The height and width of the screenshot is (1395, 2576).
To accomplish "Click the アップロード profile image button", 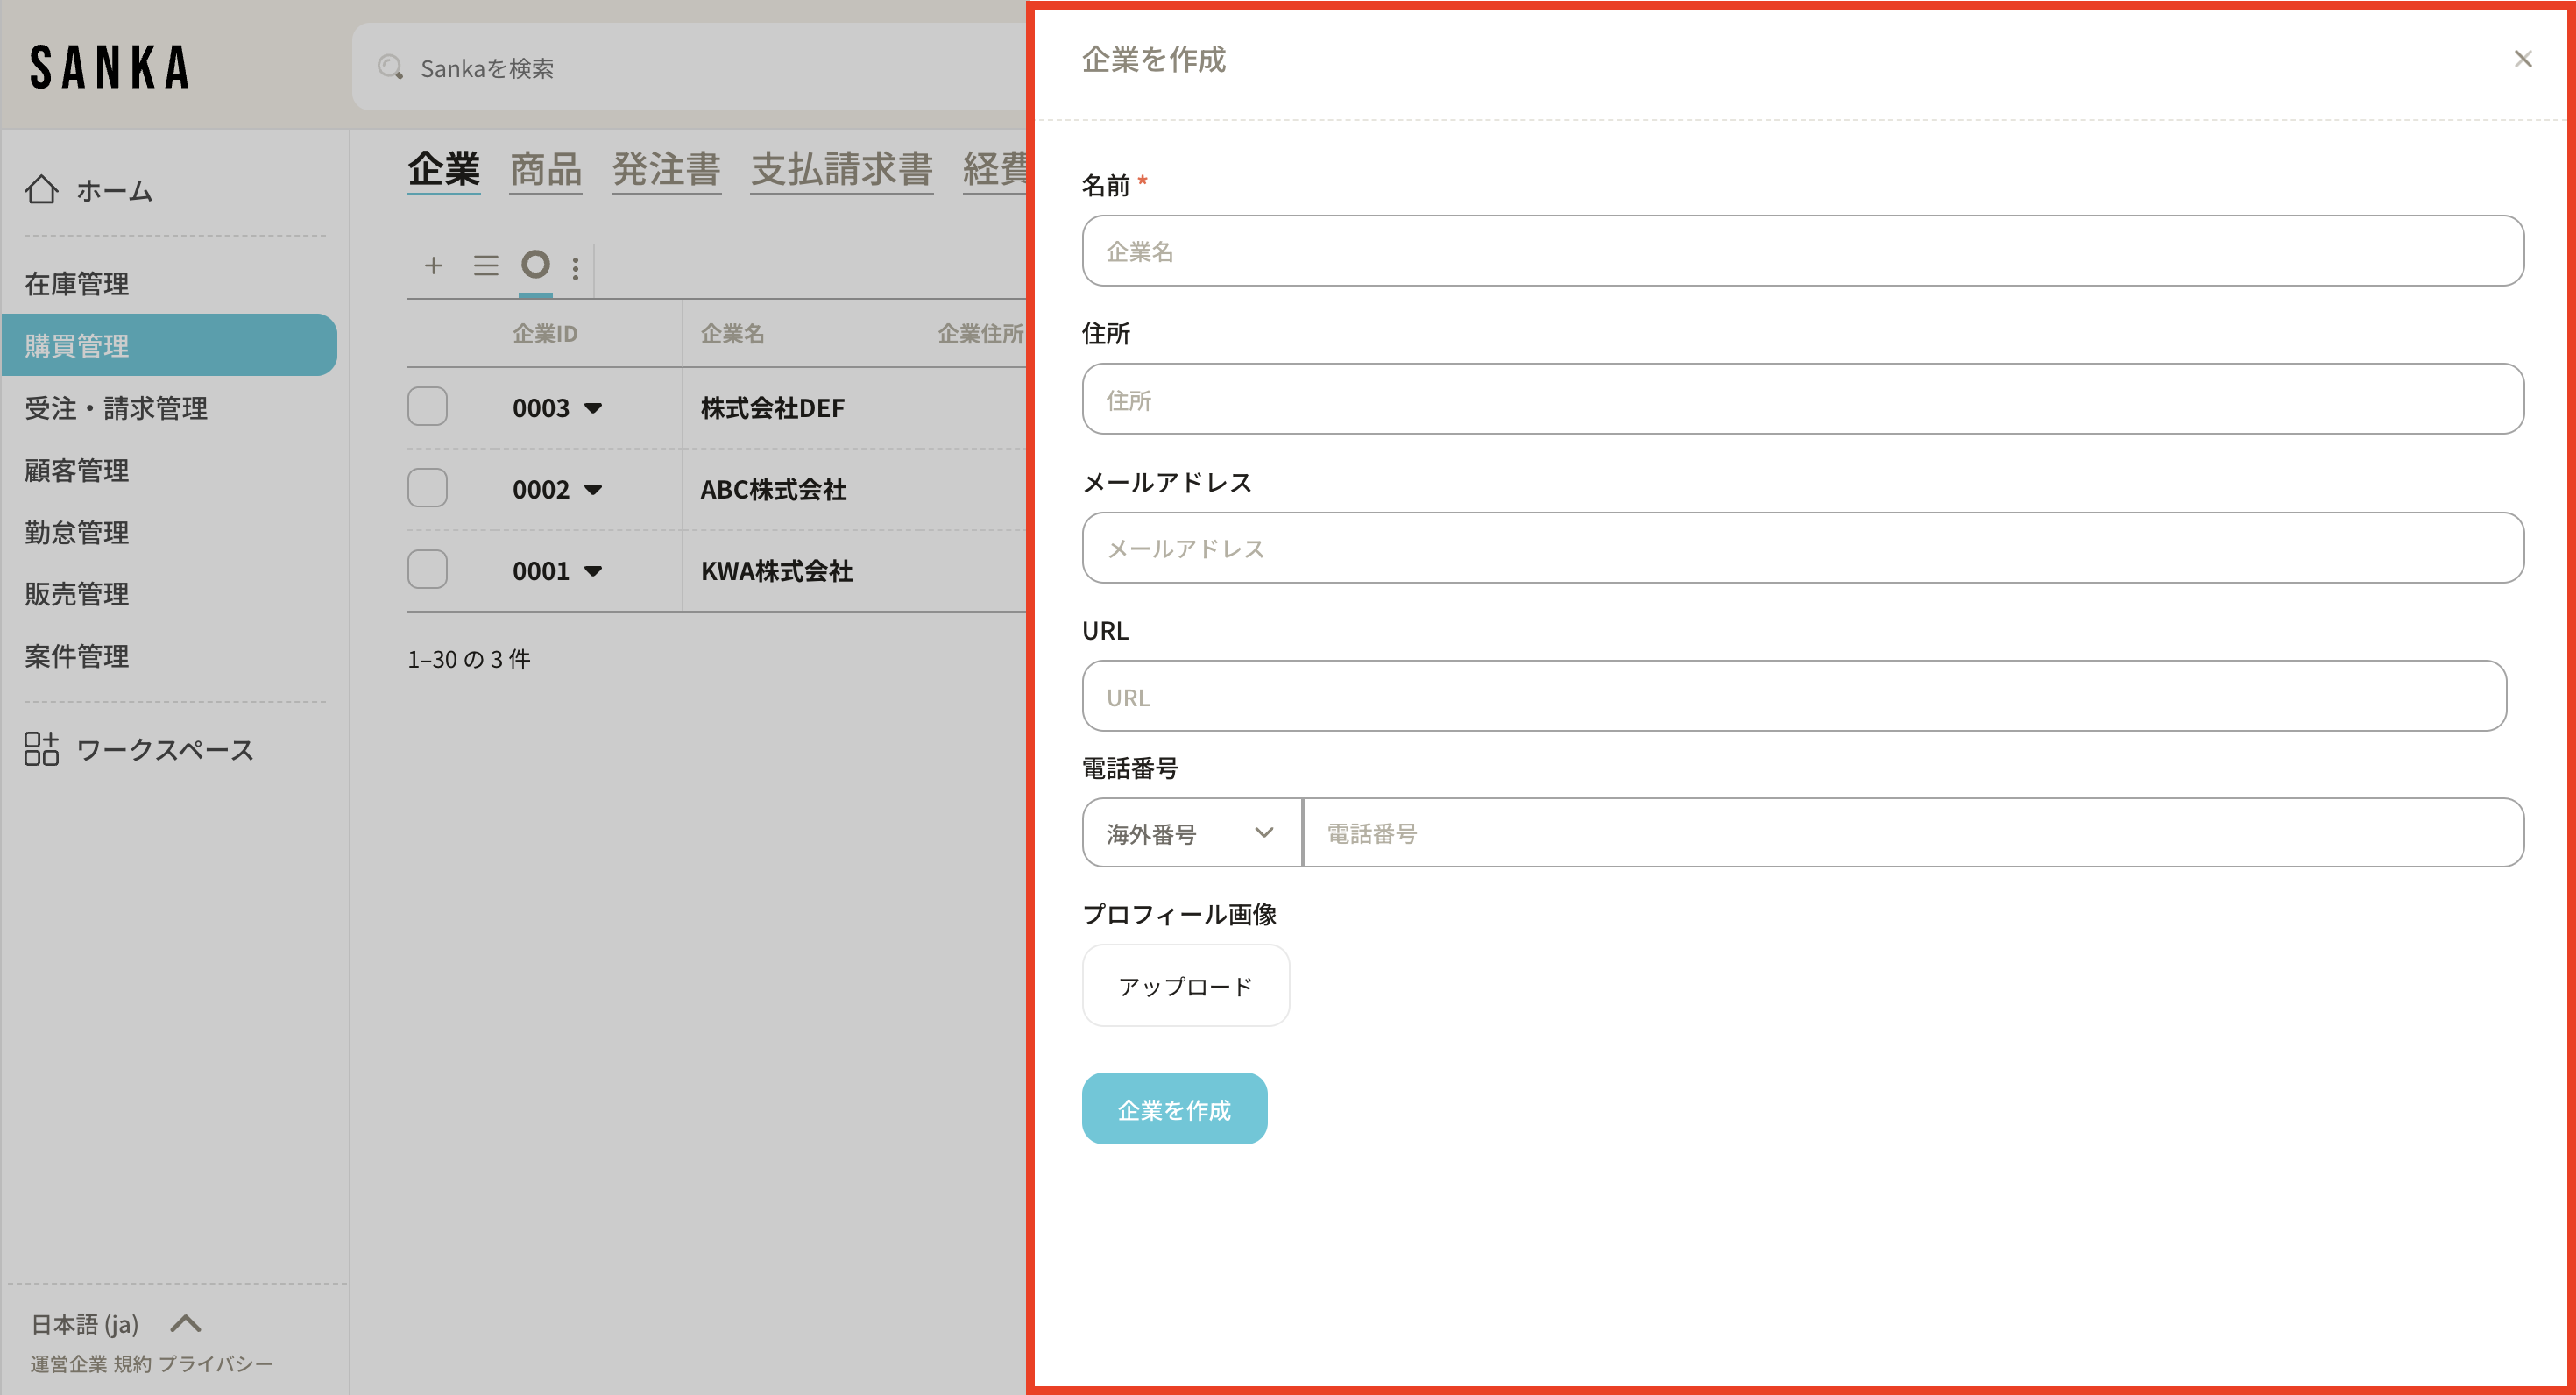I will (1185, 986).
